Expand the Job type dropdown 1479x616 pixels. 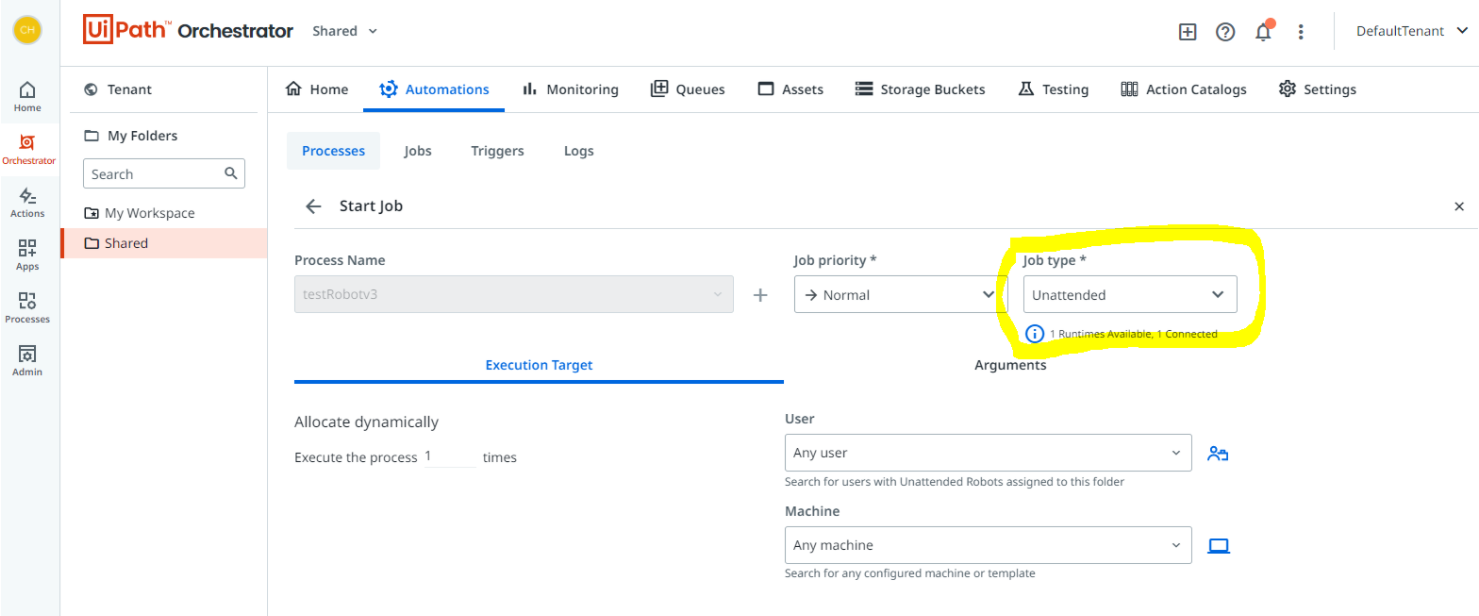coord(1129,295)
